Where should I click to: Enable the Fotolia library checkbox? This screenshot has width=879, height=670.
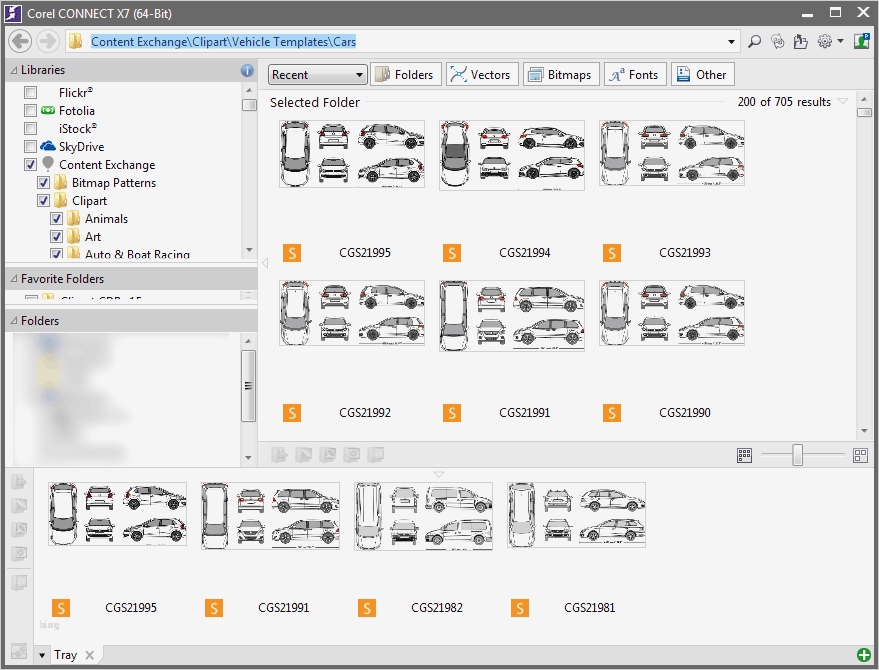[x=31, y=110]
